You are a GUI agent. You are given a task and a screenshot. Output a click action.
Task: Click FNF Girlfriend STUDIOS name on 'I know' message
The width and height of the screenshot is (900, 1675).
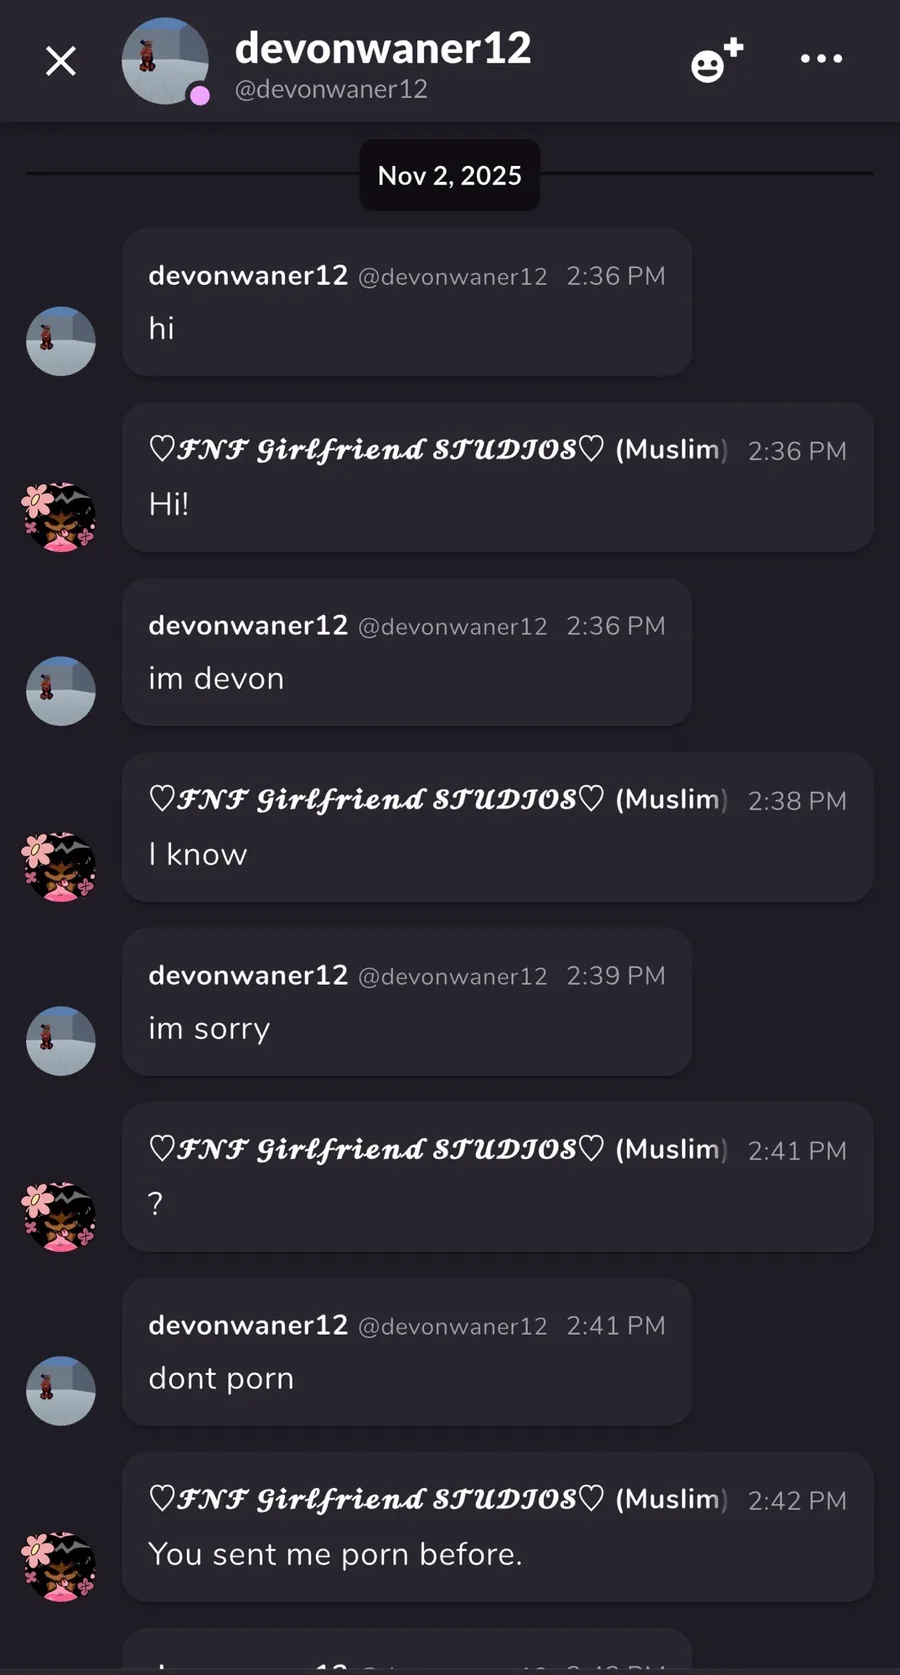[377, 800]
